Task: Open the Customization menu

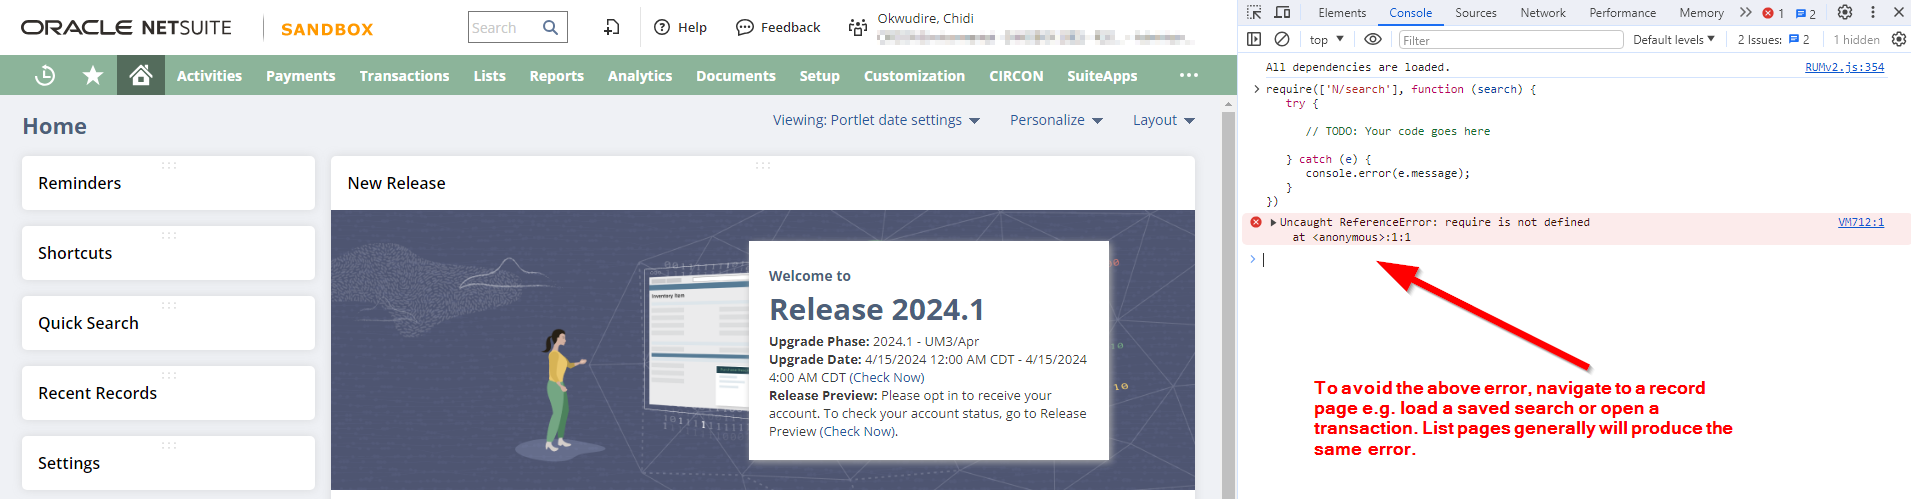Action: click(x=914, y=75)
